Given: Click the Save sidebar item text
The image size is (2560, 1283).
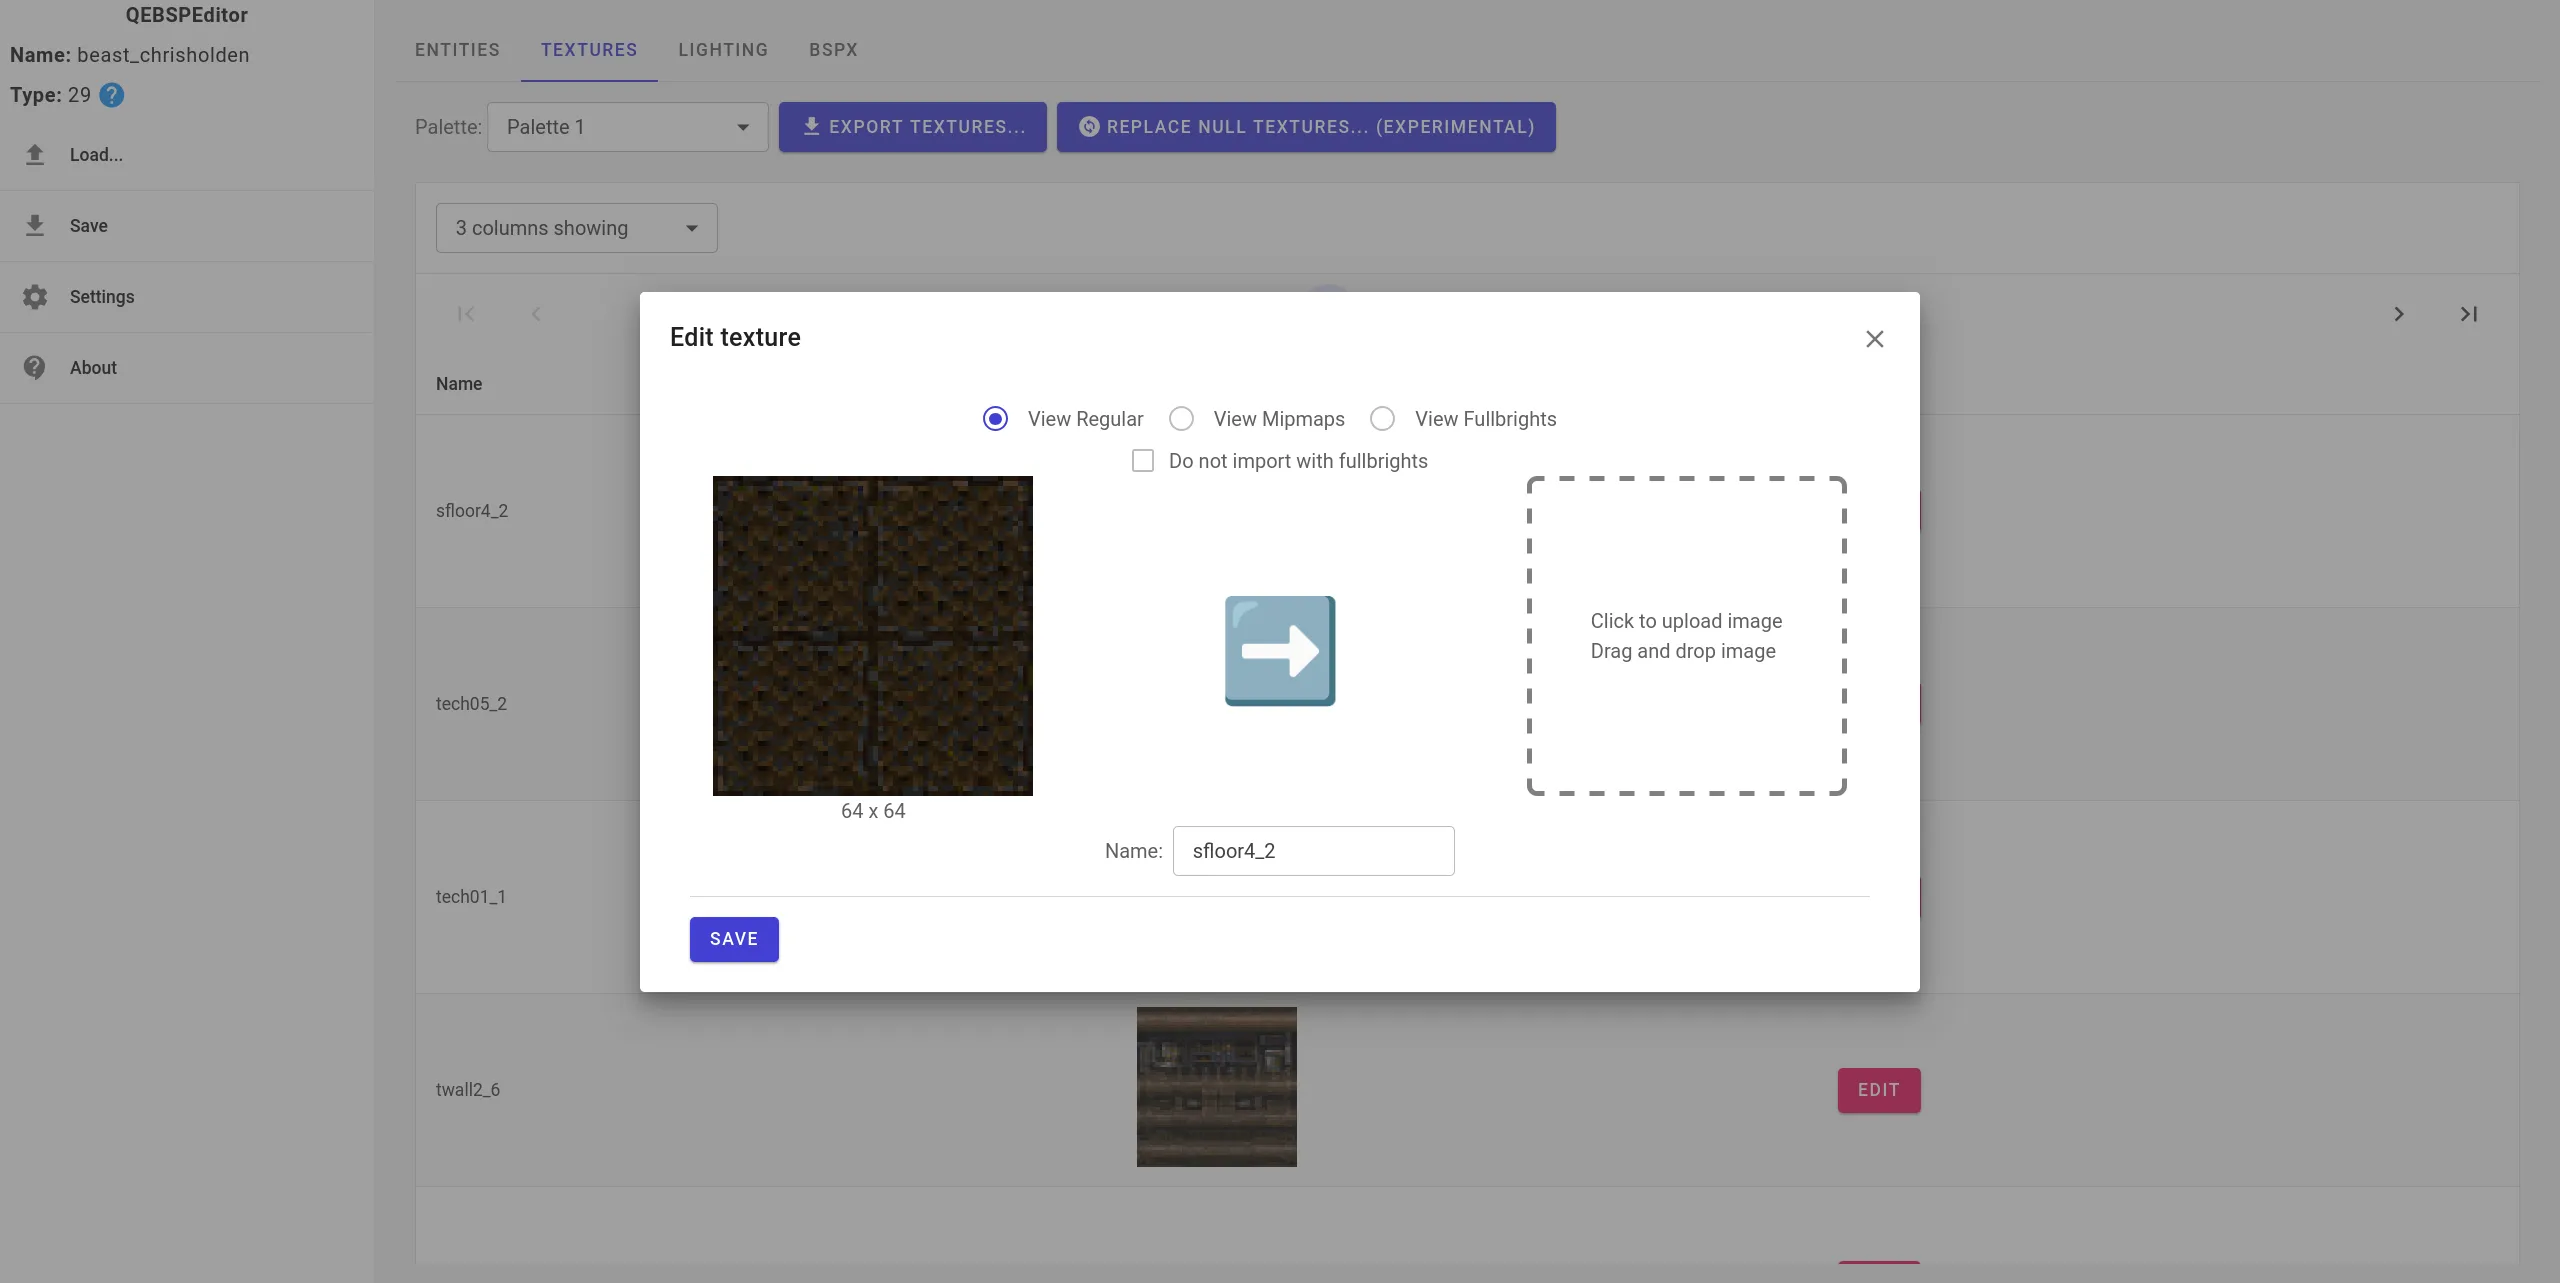Looking at the screenshot, I should point(89,226).
